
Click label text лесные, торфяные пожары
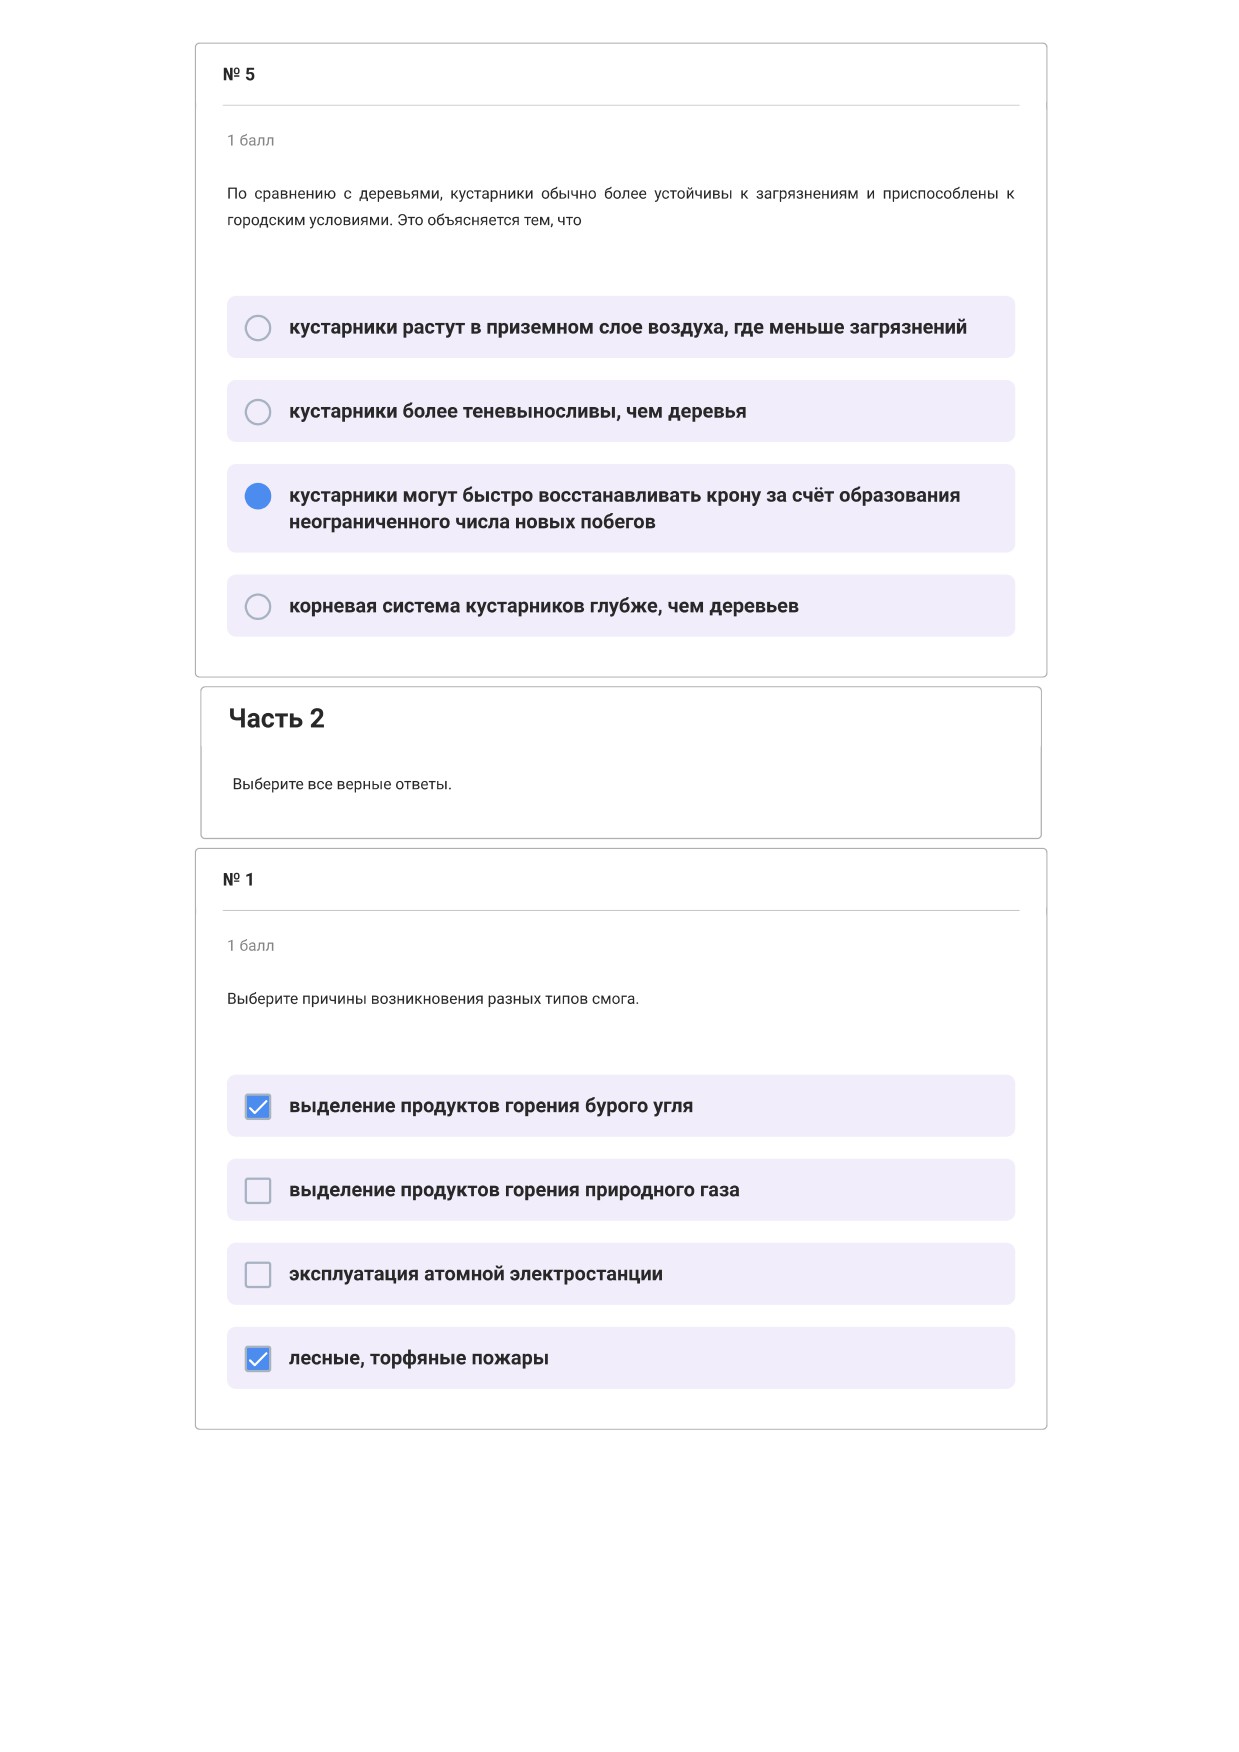click(x=419, y=1358)
